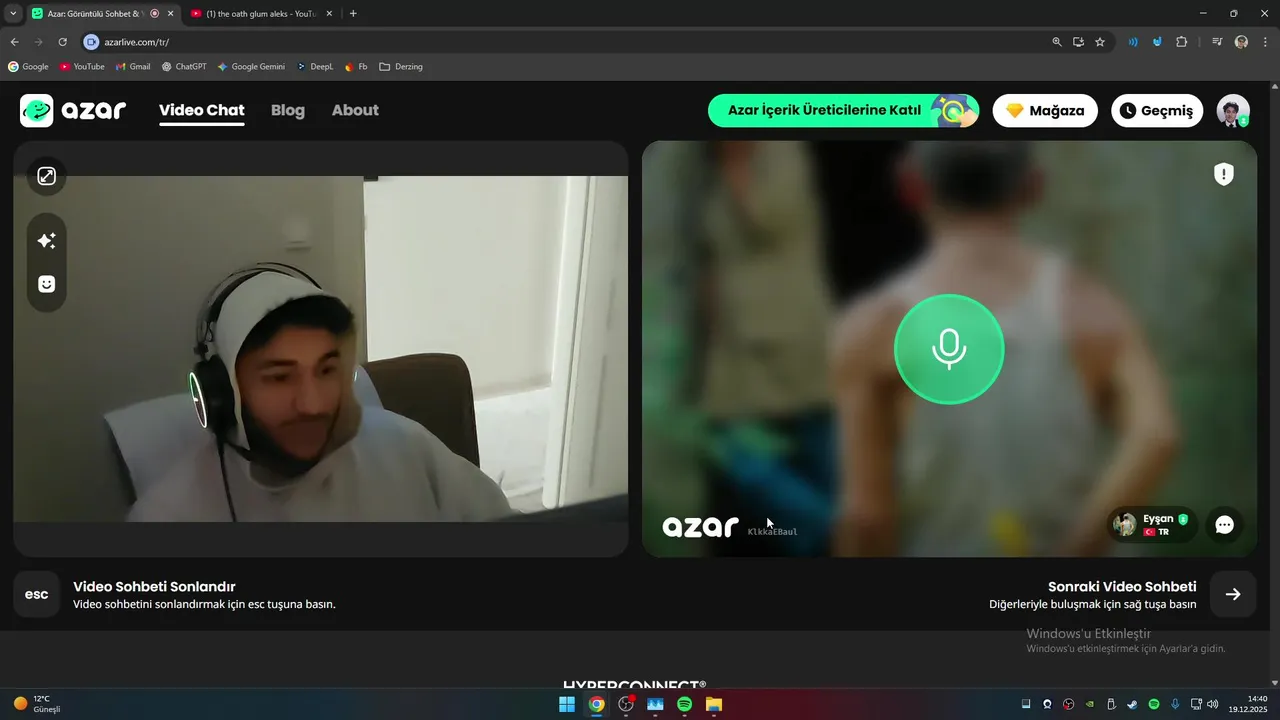Click the address bar URL field

tap(560, 42)
